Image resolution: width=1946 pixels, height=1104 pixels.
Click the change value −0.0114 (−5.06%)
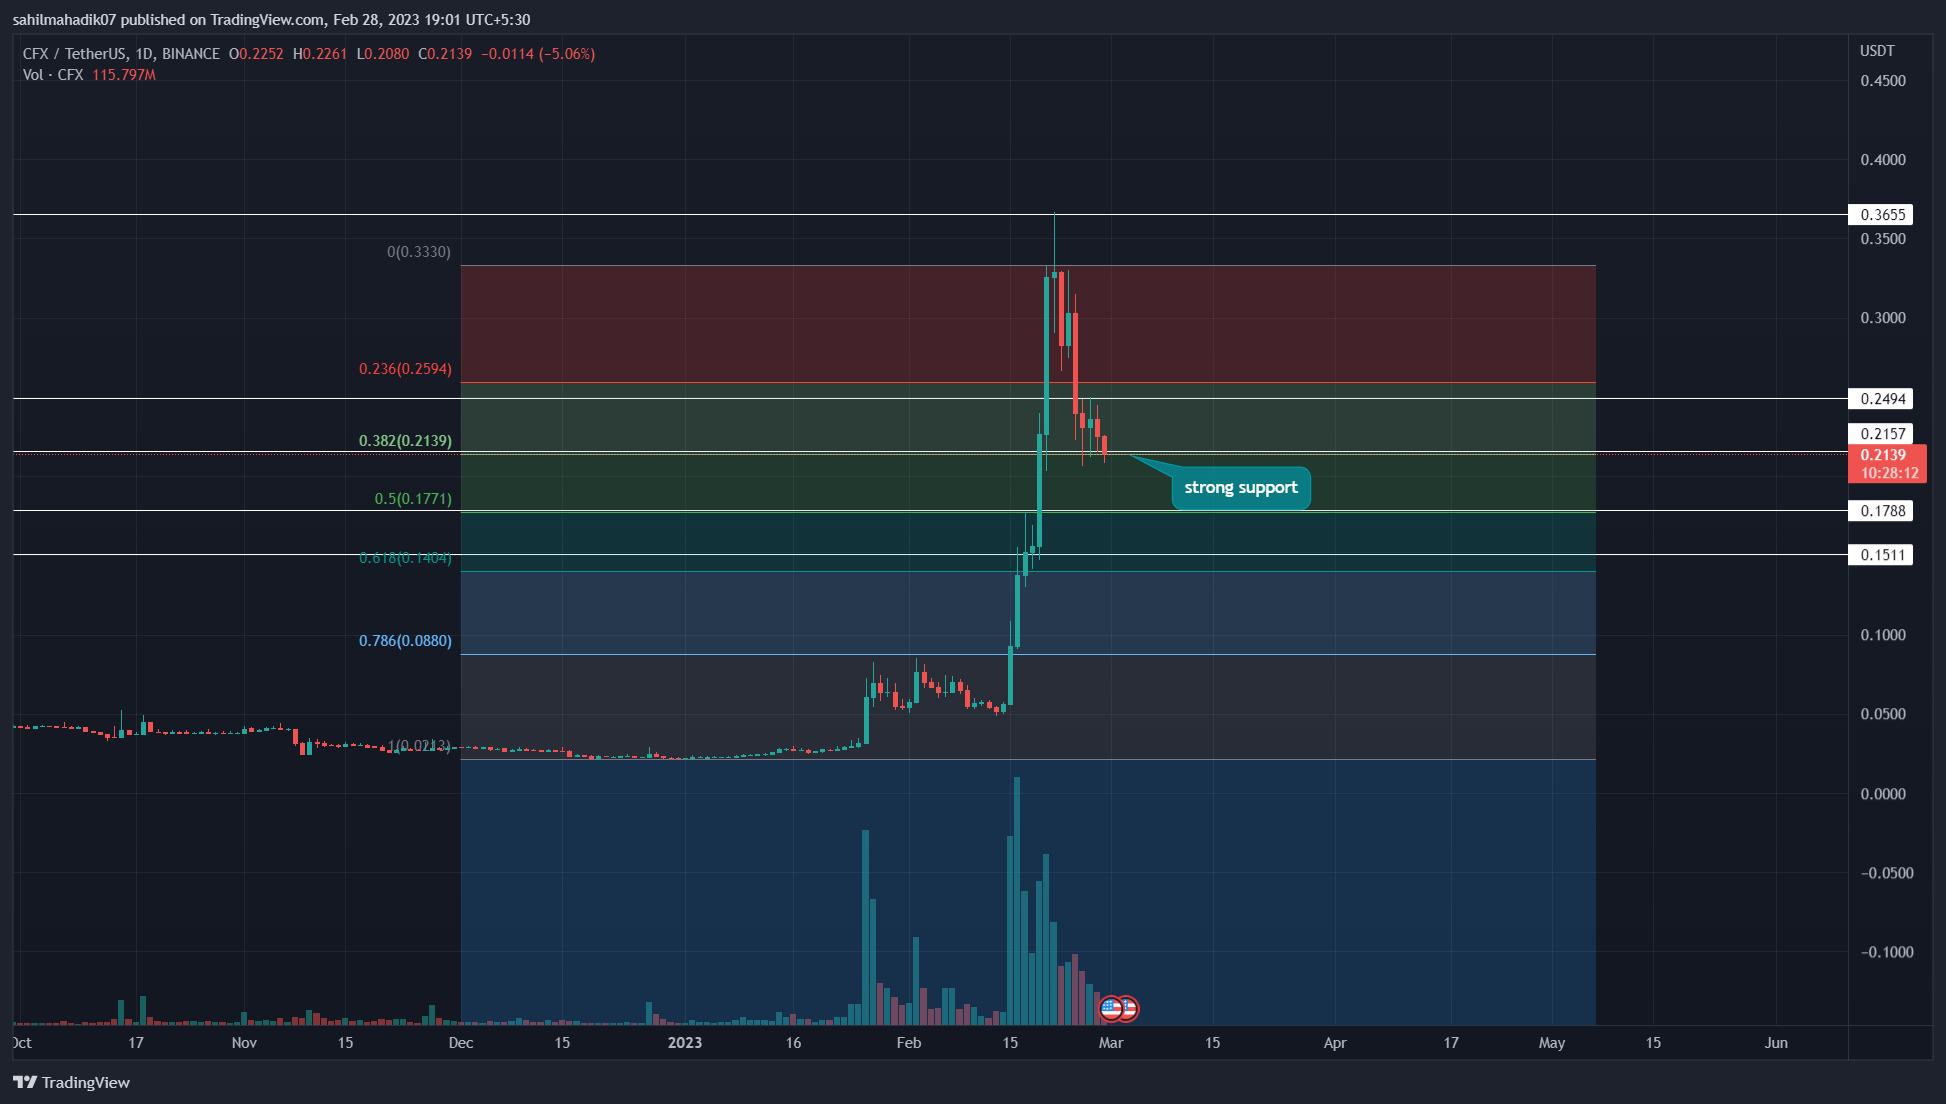[x=538, y=54]
